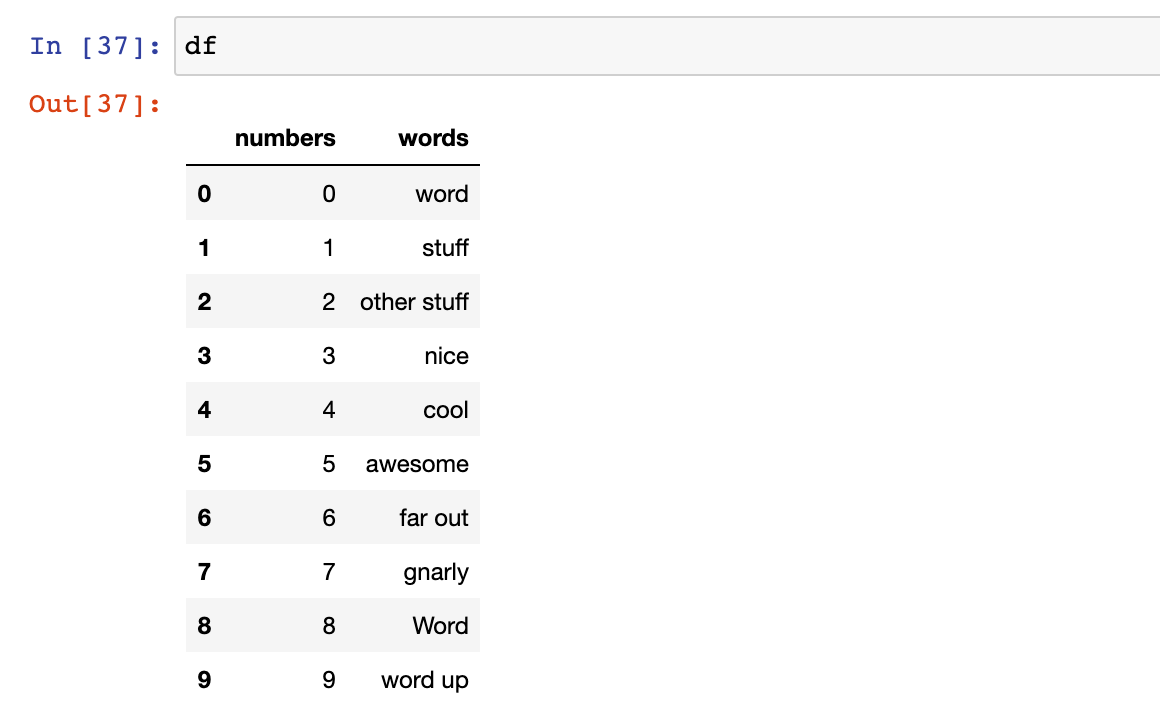The width and height of the screenshot is (1160, 726).
Task: Select the cell containing far out
Action: click(438, 517)
